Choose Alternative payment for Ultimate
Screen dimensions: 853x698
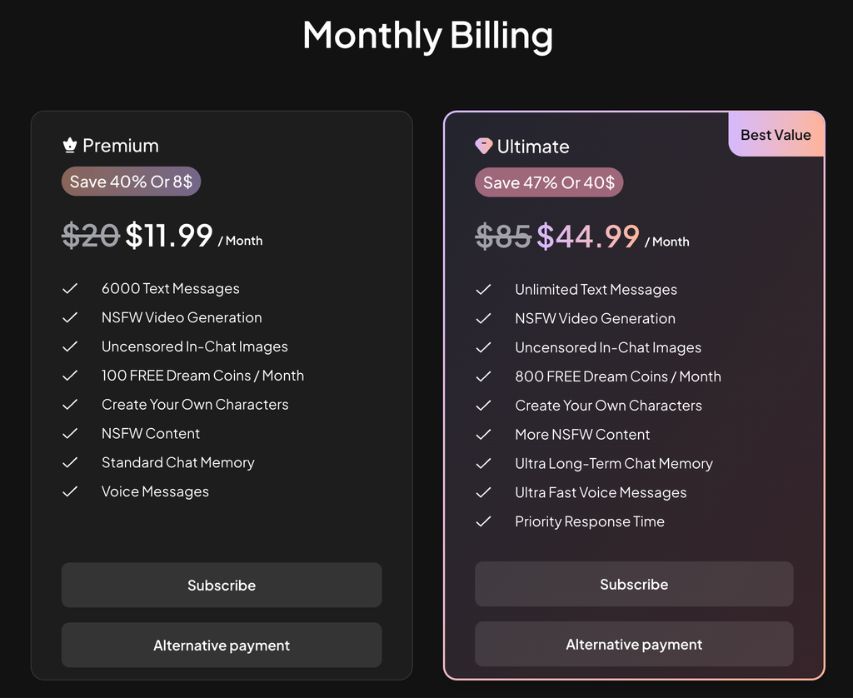633,644
